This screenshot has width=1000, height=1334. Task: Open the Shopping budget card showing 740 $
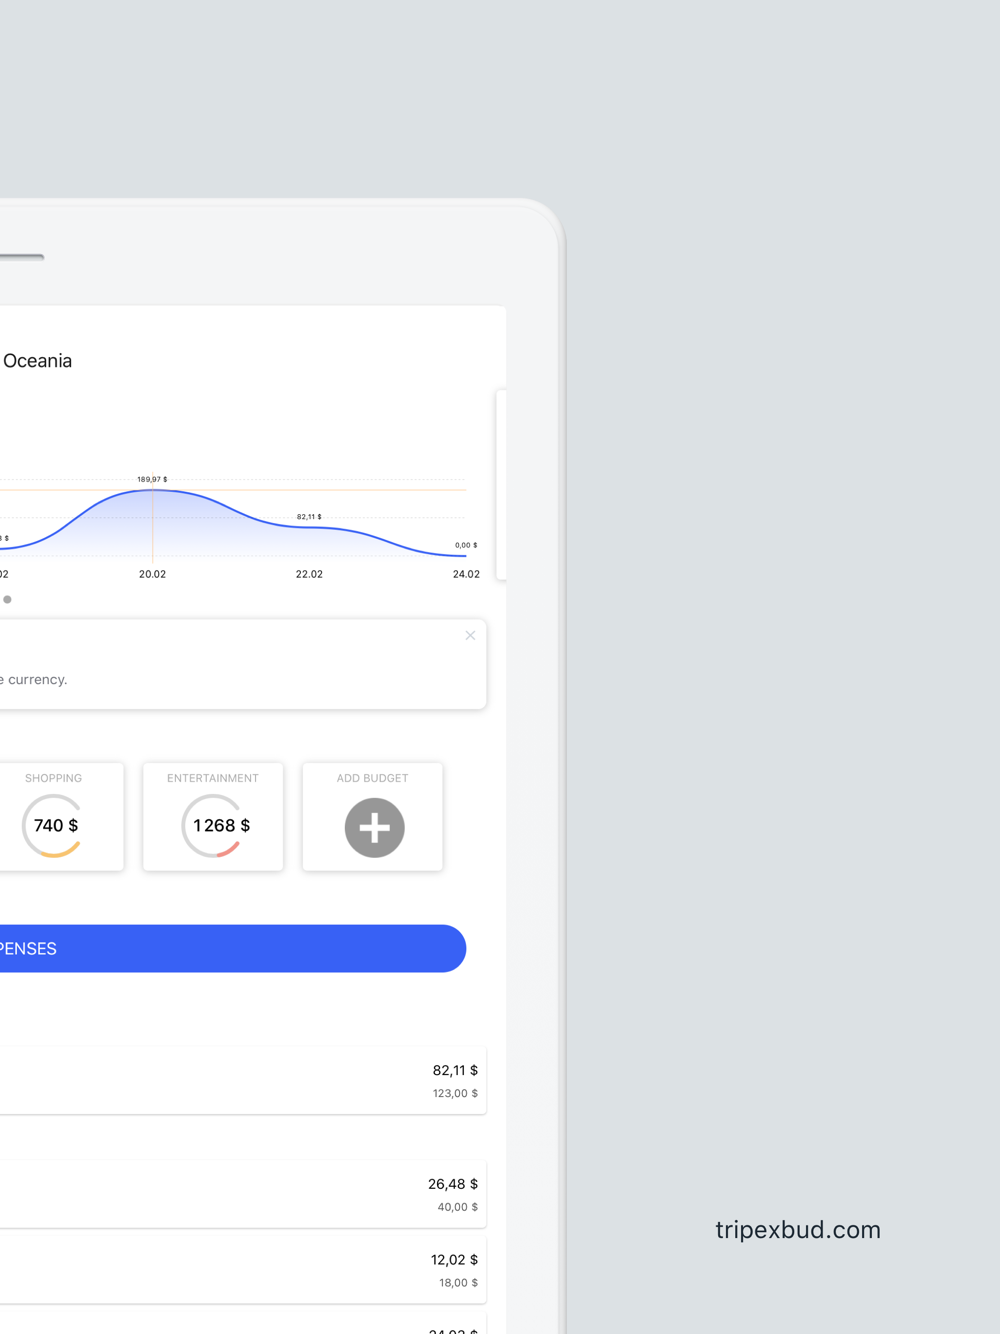(60, 816)
